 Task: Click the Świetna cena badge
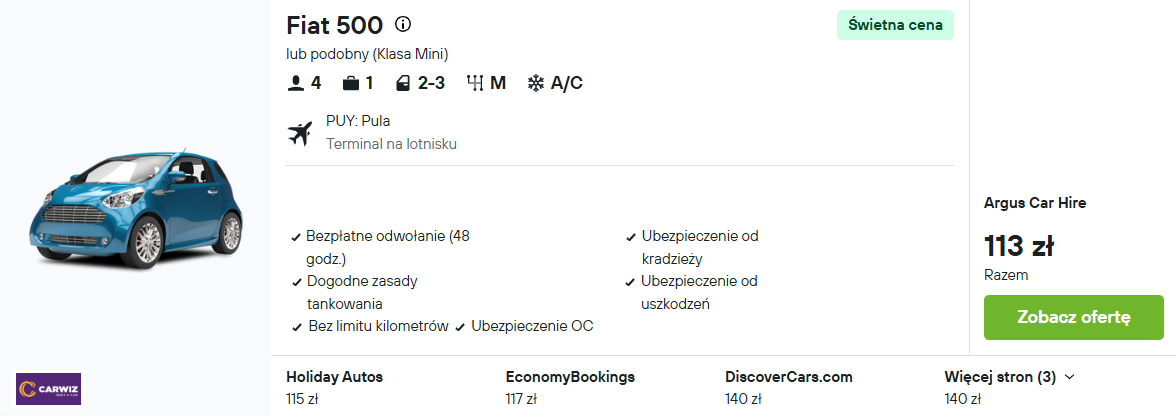click(x=896, y=25)
